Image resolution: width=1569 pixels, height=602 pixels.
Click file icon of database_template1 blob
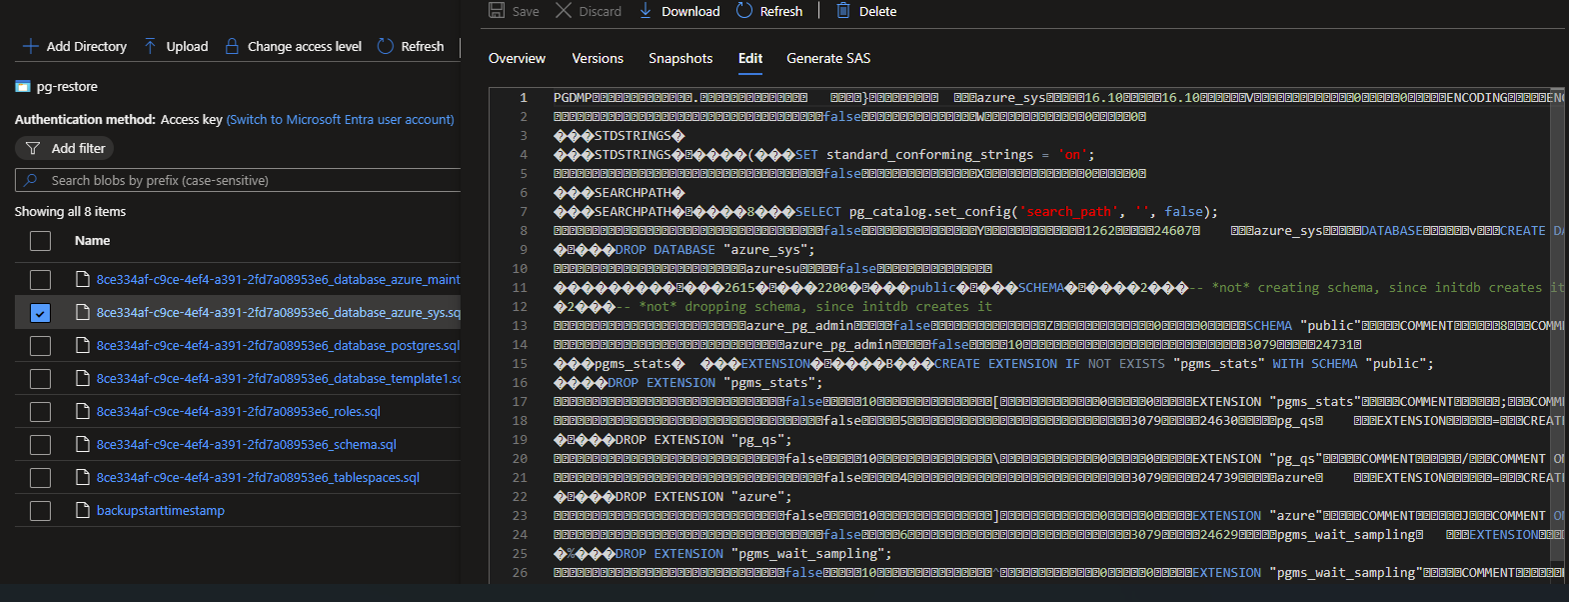point(83,378)
